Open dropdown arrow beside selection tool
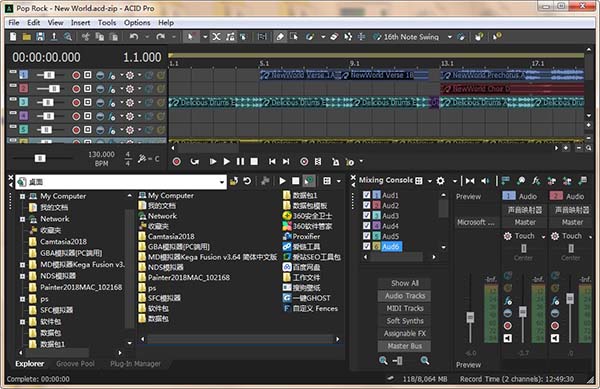 pyautogui.click(x=205, y=37)
